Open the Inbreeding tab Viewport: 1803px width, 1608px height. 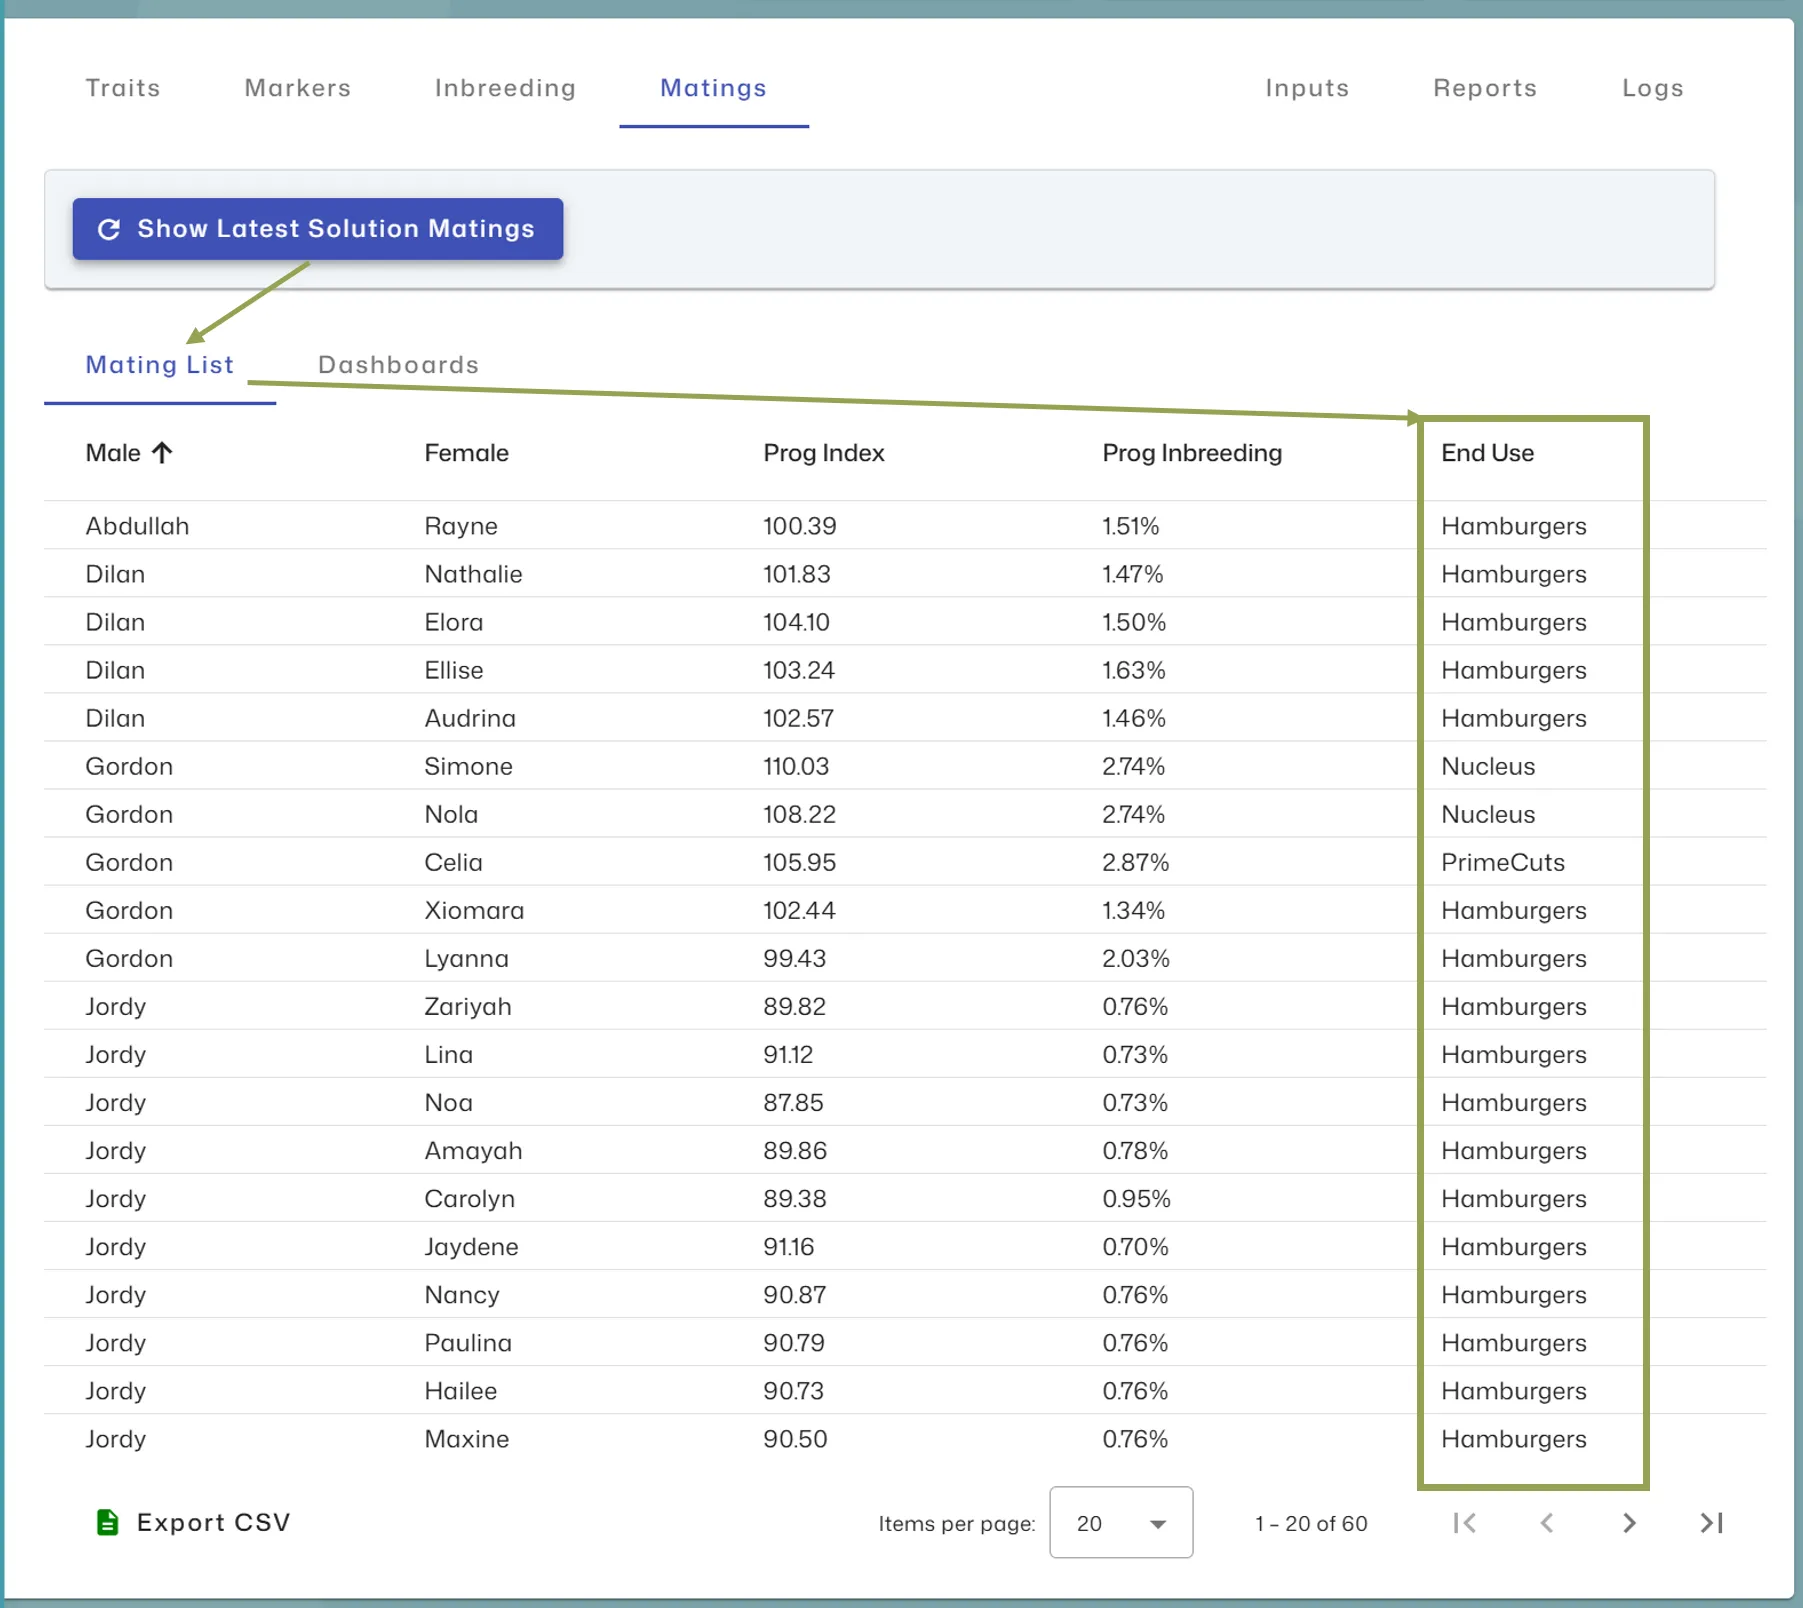point(505,88)
